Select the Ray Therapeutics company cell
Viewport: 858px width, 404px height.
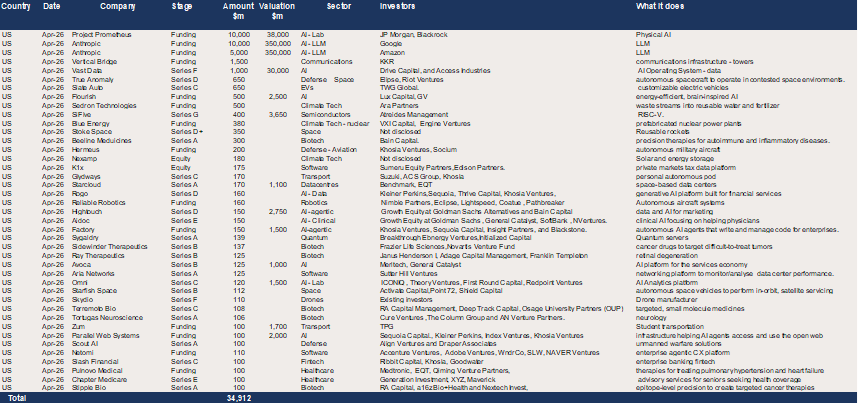pyautogui.click(x=98, y=256)
